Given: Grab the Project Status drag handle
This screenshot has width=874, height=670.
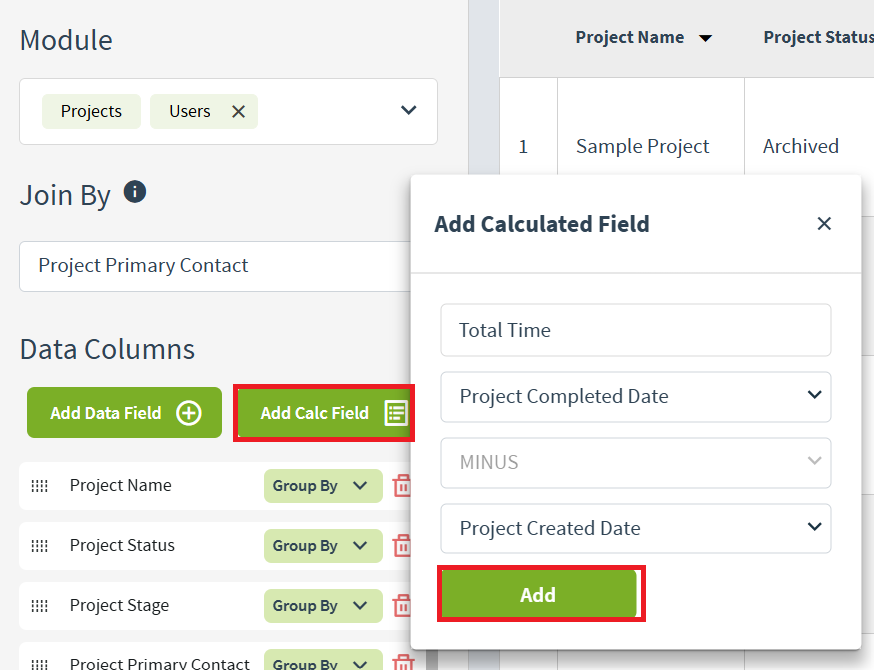Looking at the screenshot, I should click(x=40, y=546).
